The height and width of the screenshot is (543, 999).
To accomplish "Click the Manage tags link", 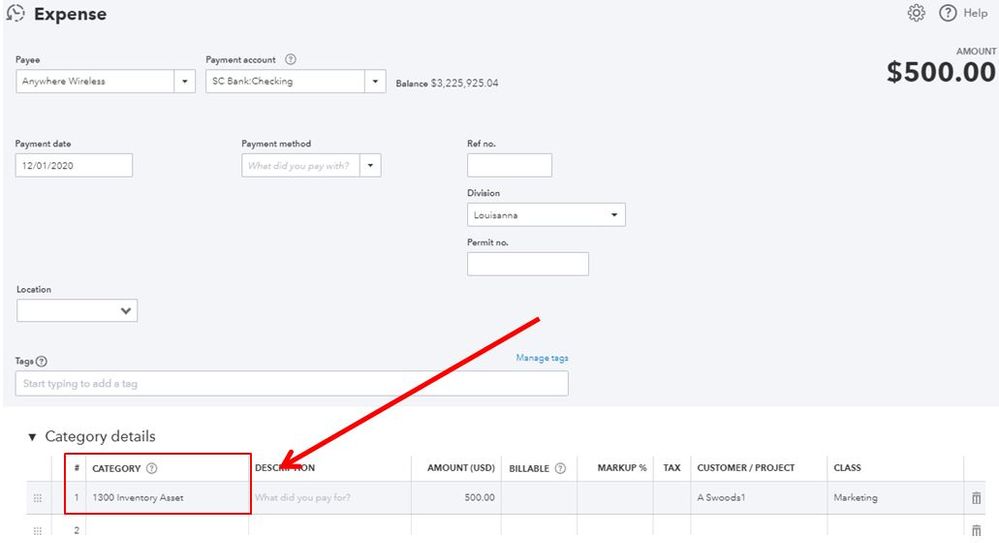I will pyautogui.click(x=542, y=358).
